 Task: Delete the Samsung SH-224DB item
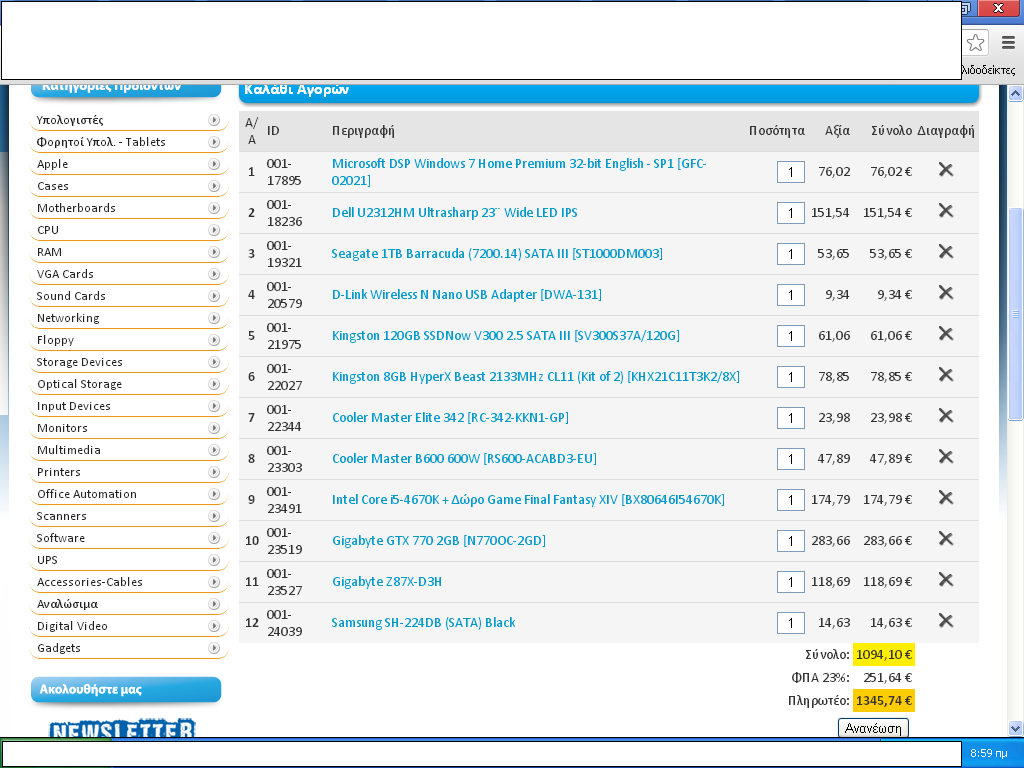[945, 621]
